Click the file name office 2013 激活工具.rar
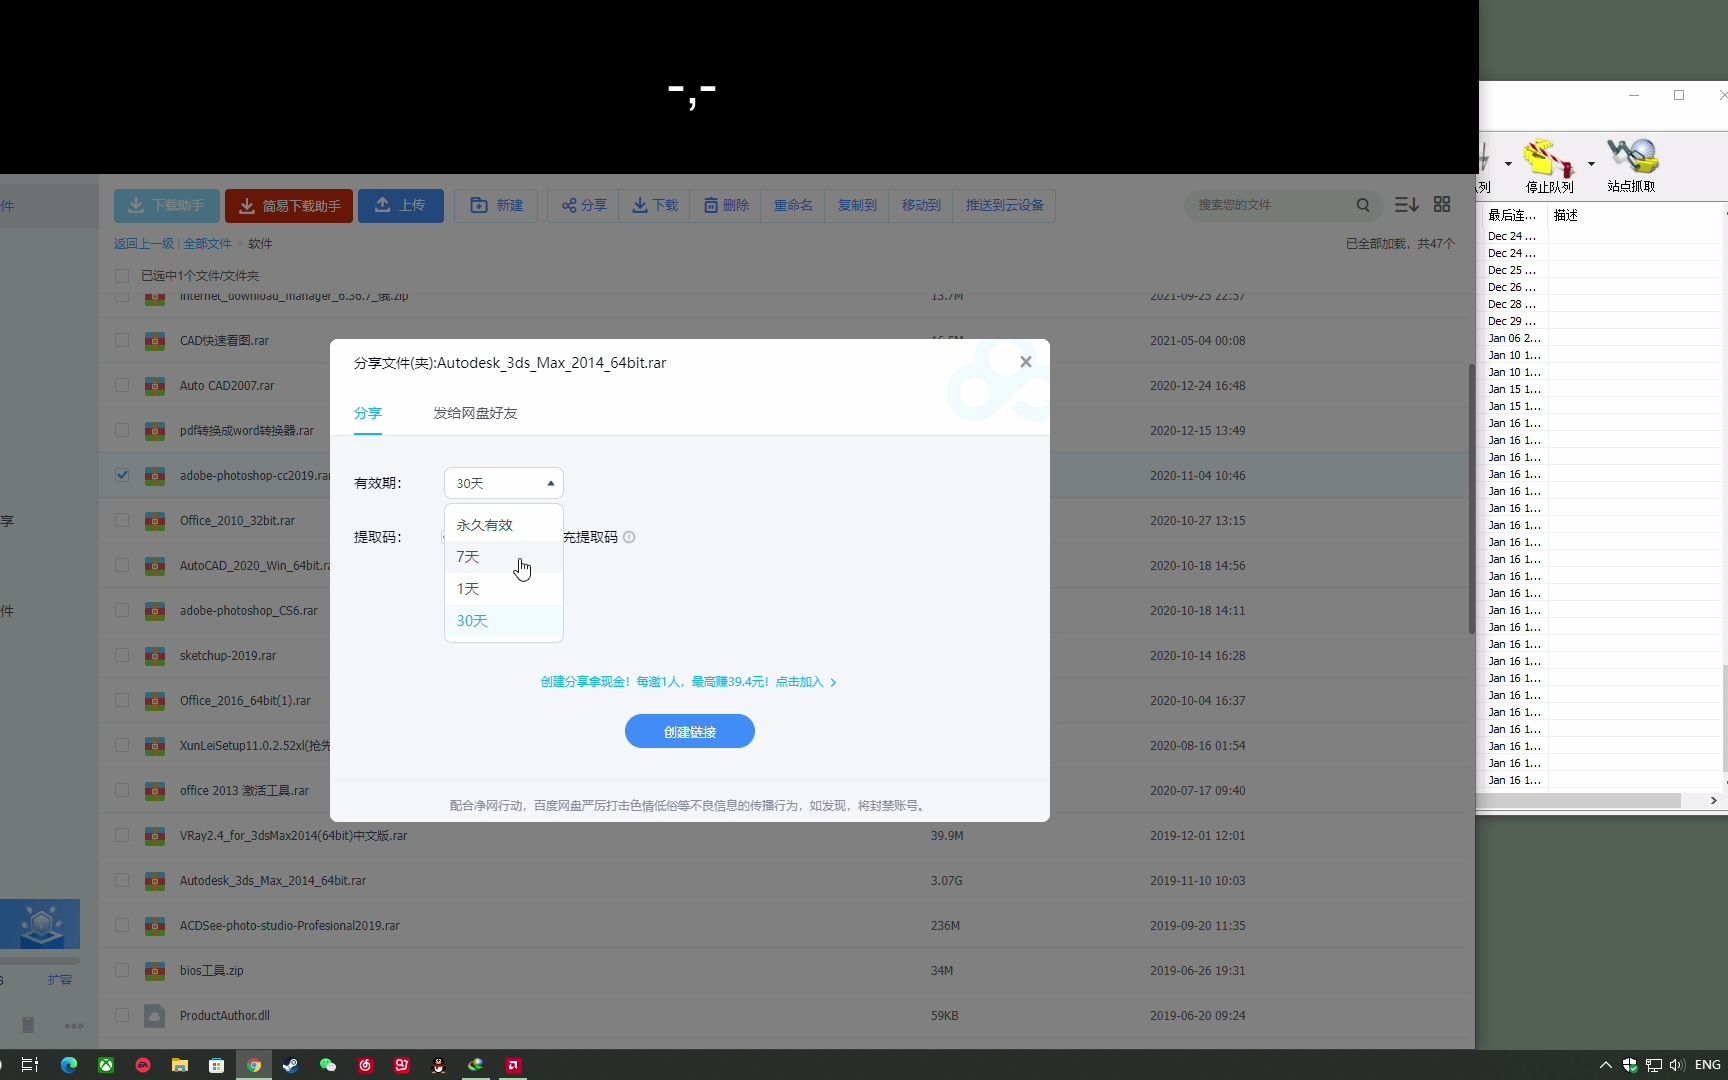The image size is (1728, 1080). (x=244, y=791)
